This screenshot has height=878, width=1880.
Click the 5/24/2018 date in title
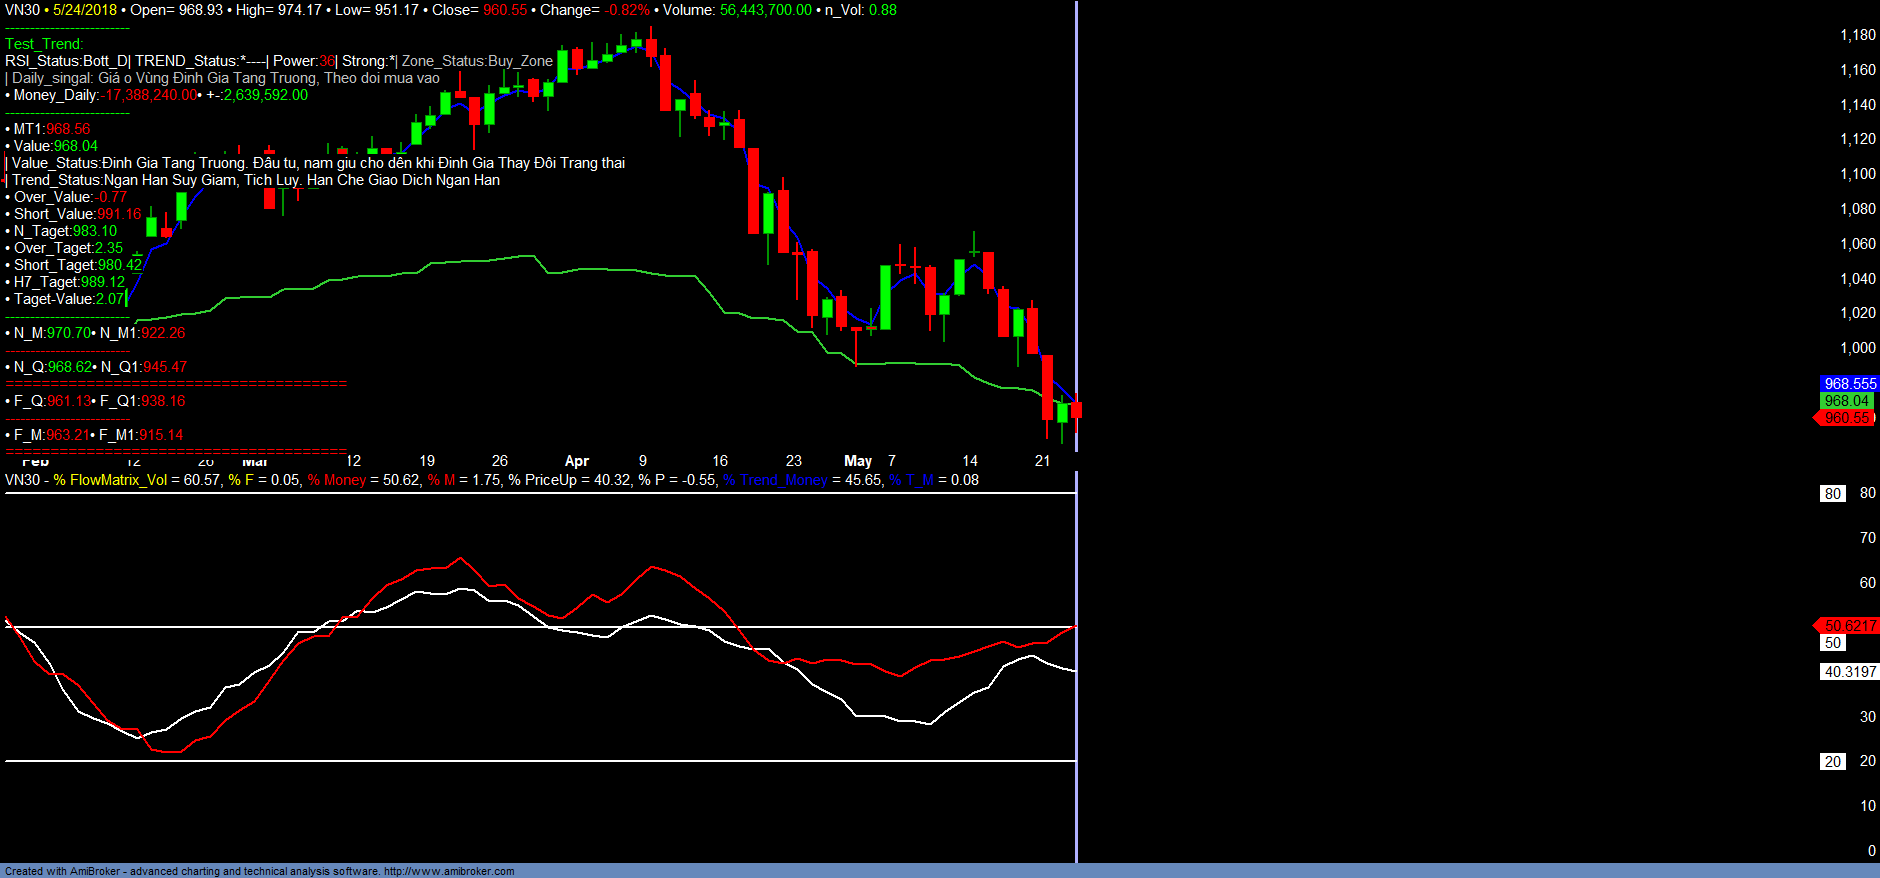[x=85, y=10]
